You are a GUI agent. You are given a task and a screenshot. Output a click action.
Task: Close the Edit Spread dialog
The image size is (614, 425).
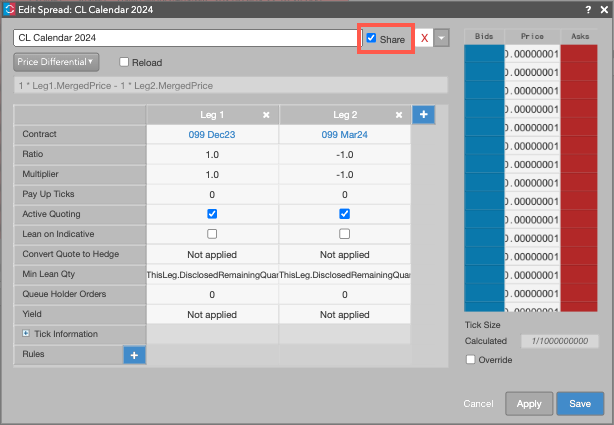pyautogui.click(x=604, y=10)
